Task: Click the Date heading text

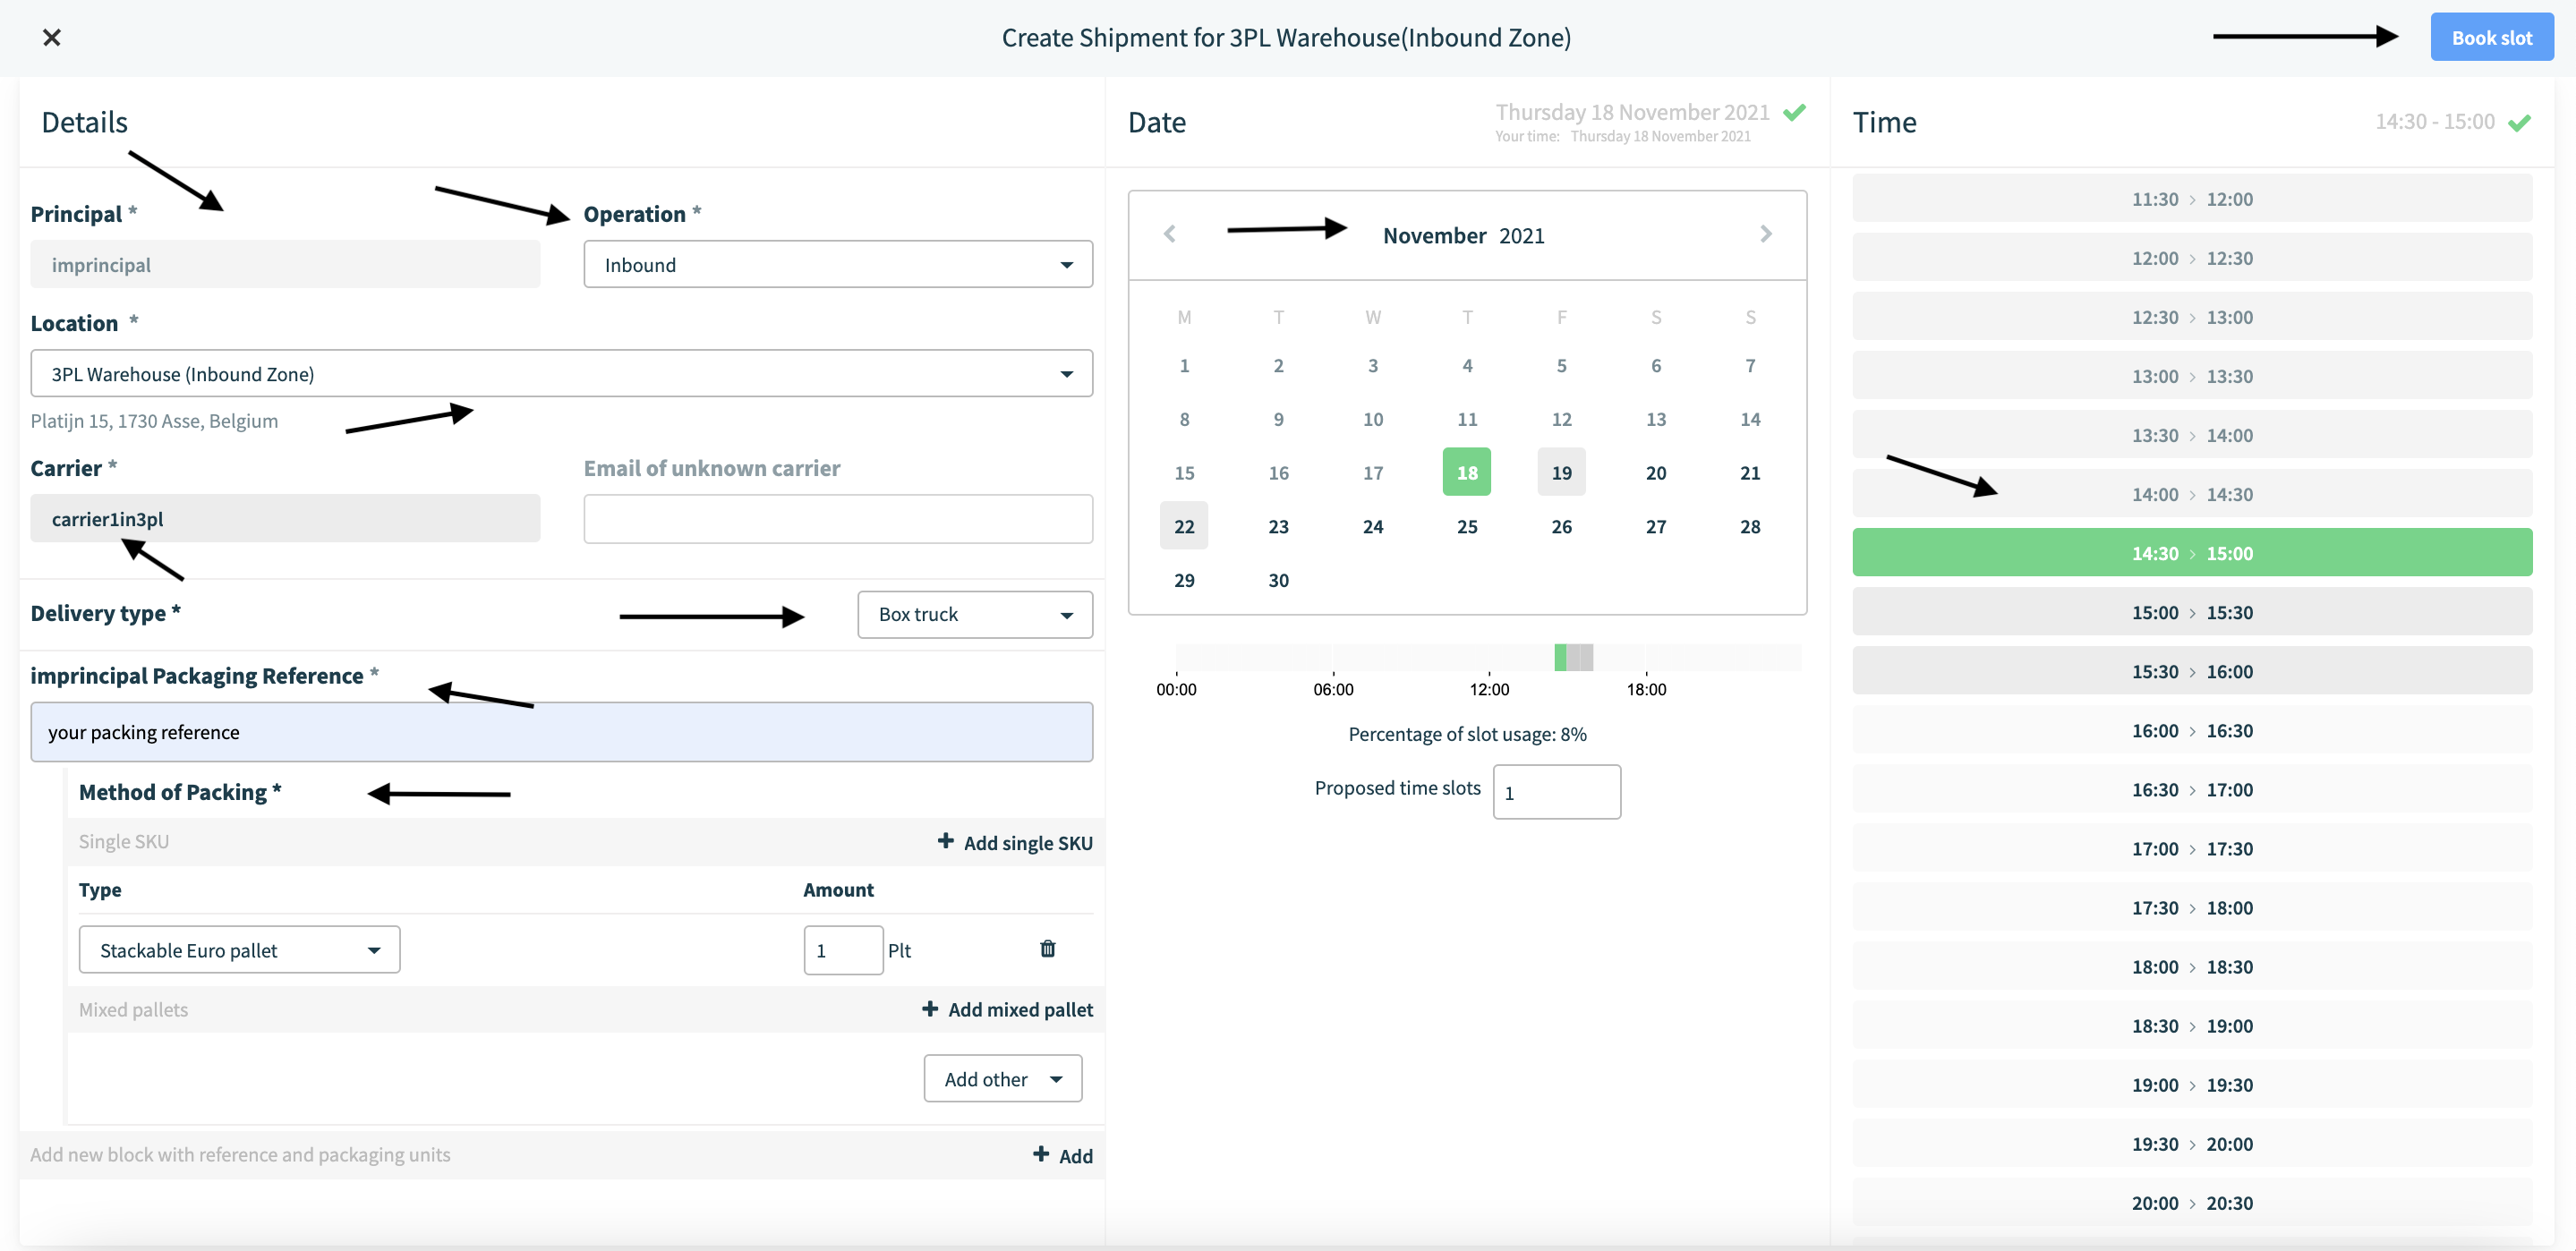Action: pyautogui.click(x=1157, y=122)
